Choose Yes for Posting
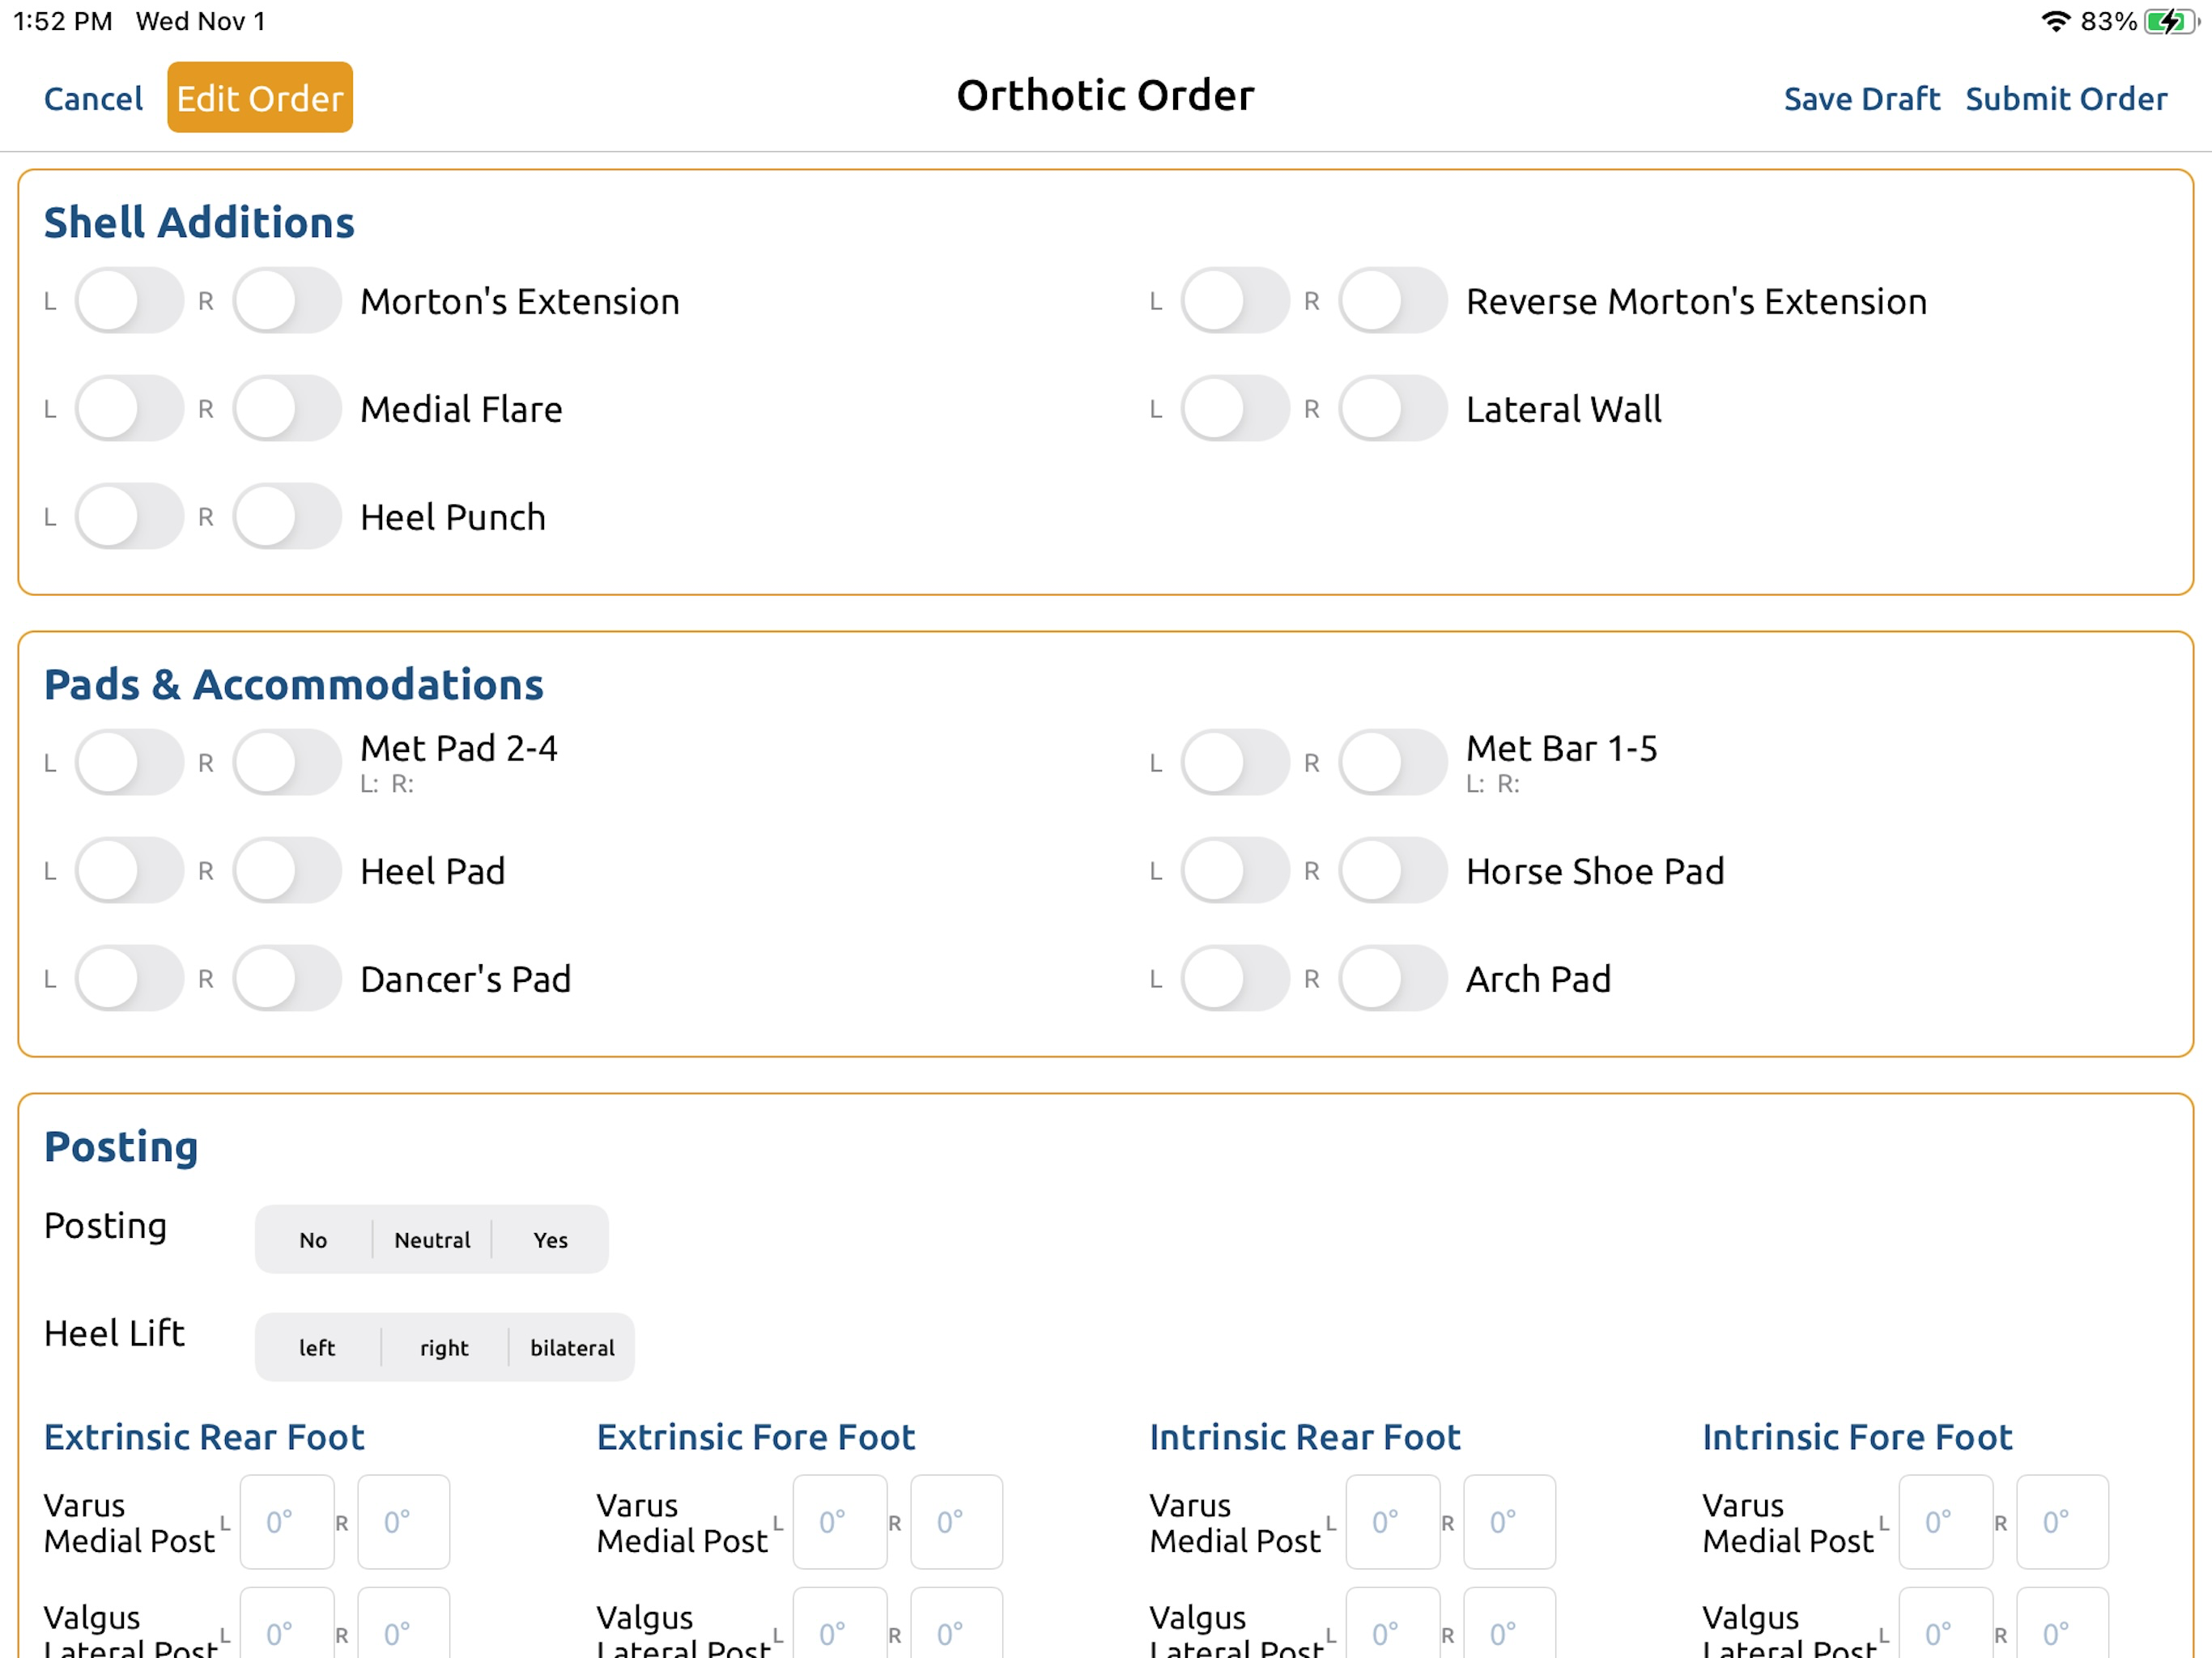This screenshot has width=2212, height=1658. pos(550,1240)
